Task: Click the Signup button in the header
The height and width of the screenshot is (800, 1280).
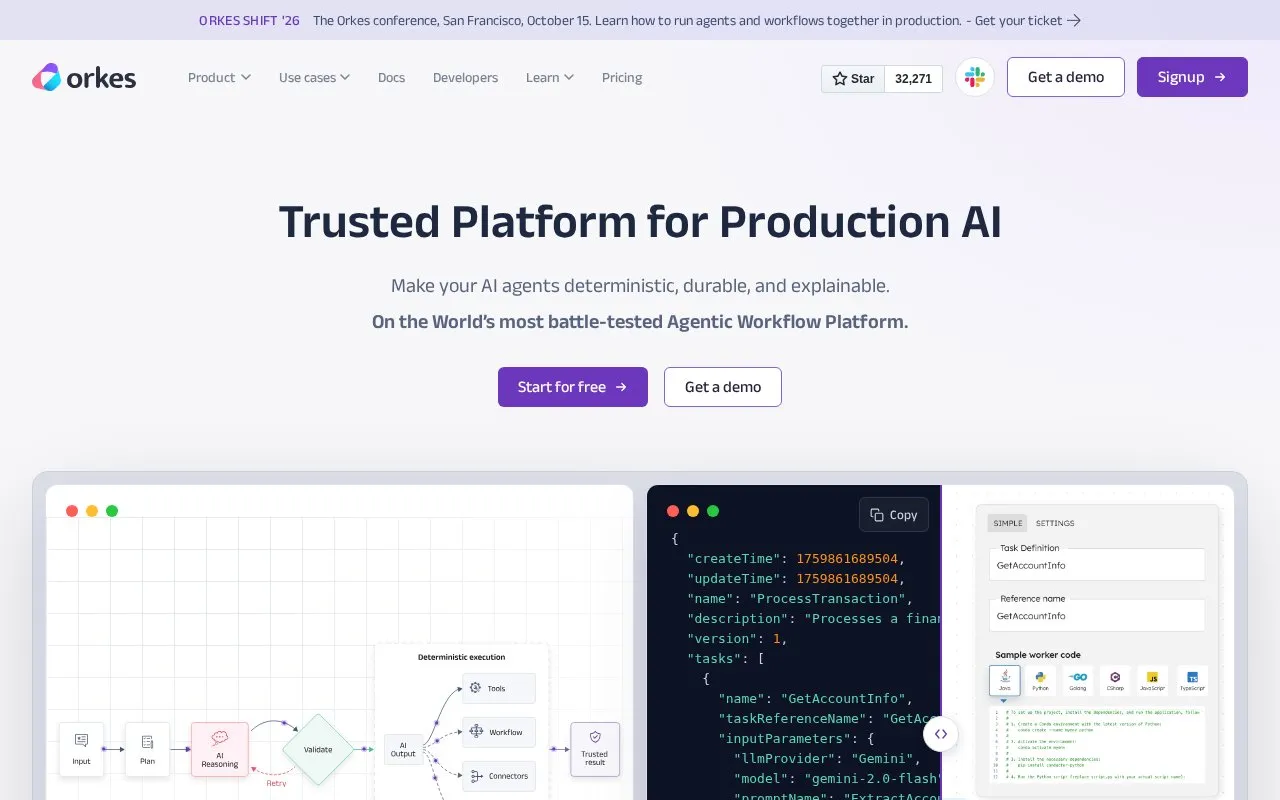Action: point(1192,77)
